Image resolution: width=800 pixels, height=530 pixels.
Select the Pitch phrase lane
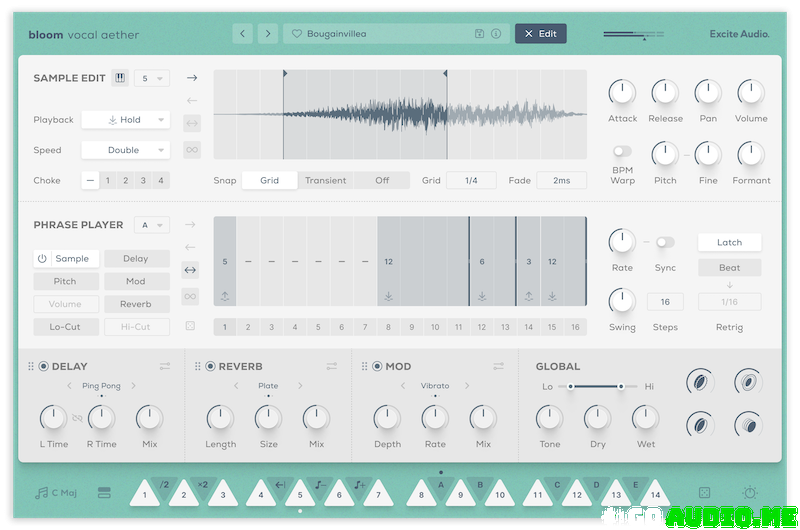pyautogui.click(x=65, y=282)
